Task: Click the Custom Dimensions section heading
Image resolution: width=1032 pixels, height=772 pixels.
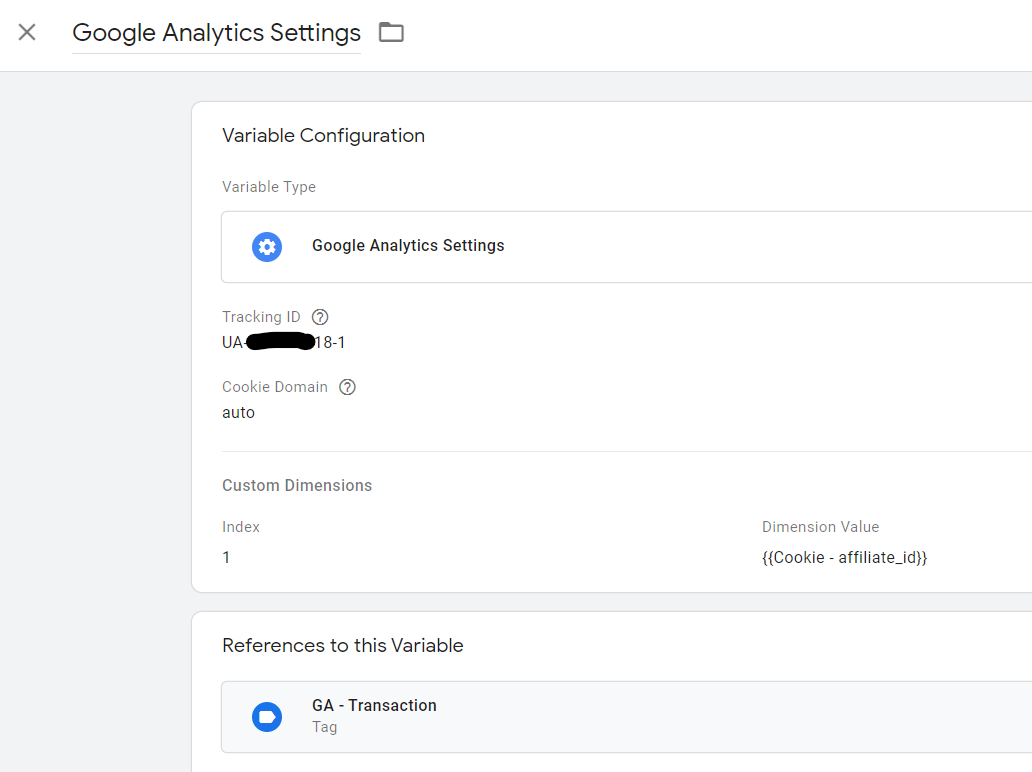Action: point(297,485)
